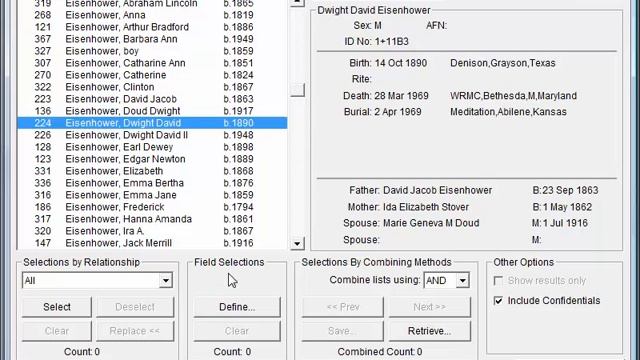Image resolution: width=640 pixels, height=360 pixels.
Task: Click the list scrollbar thumb
Action: tap(298, 90)
